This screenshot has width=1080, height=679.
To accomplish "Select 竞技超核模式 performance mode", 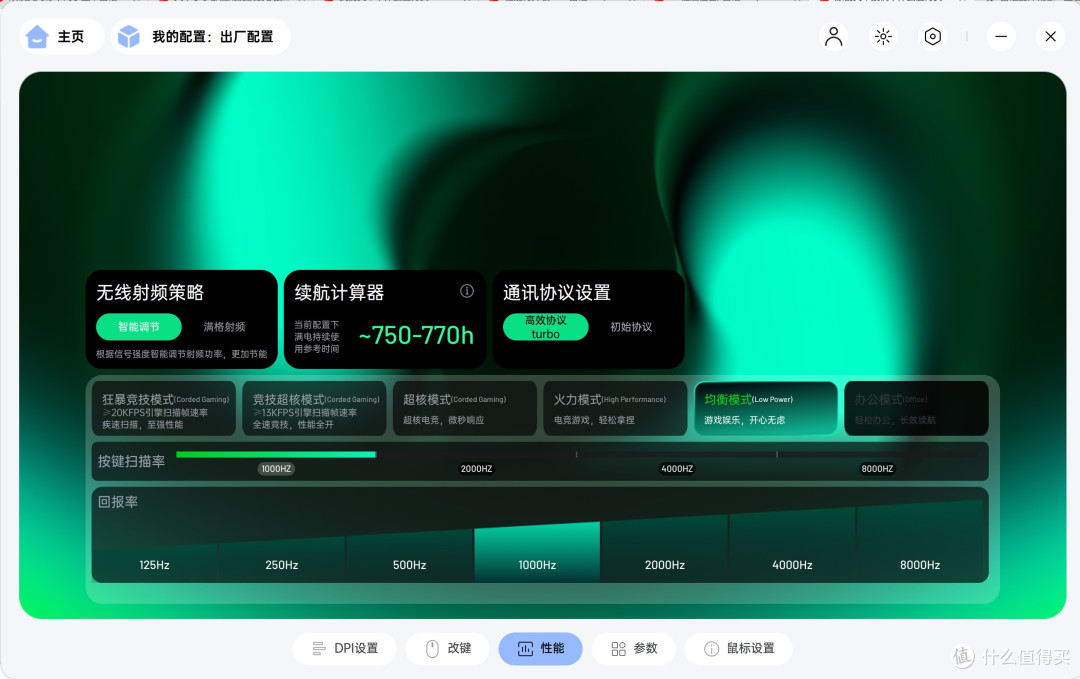I will 314,409.
